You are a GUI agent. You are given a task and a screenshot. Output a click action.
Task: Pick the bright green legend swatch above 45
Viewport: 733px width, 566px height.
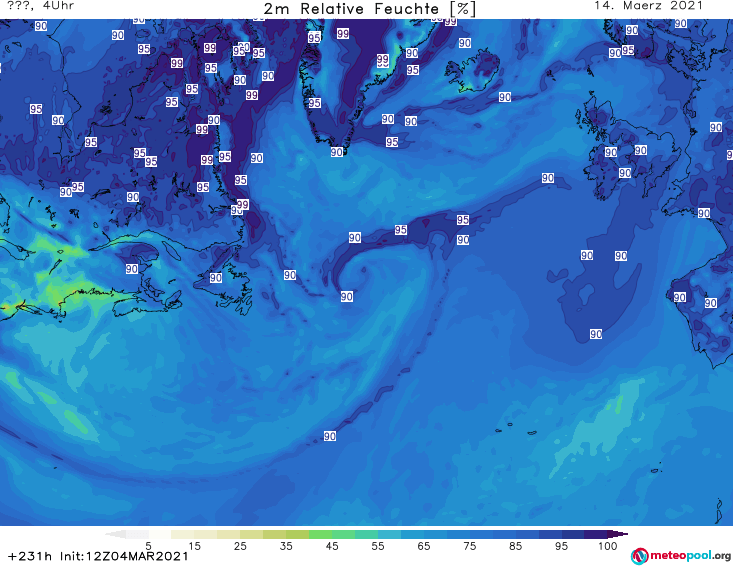[x=320, y=534]
